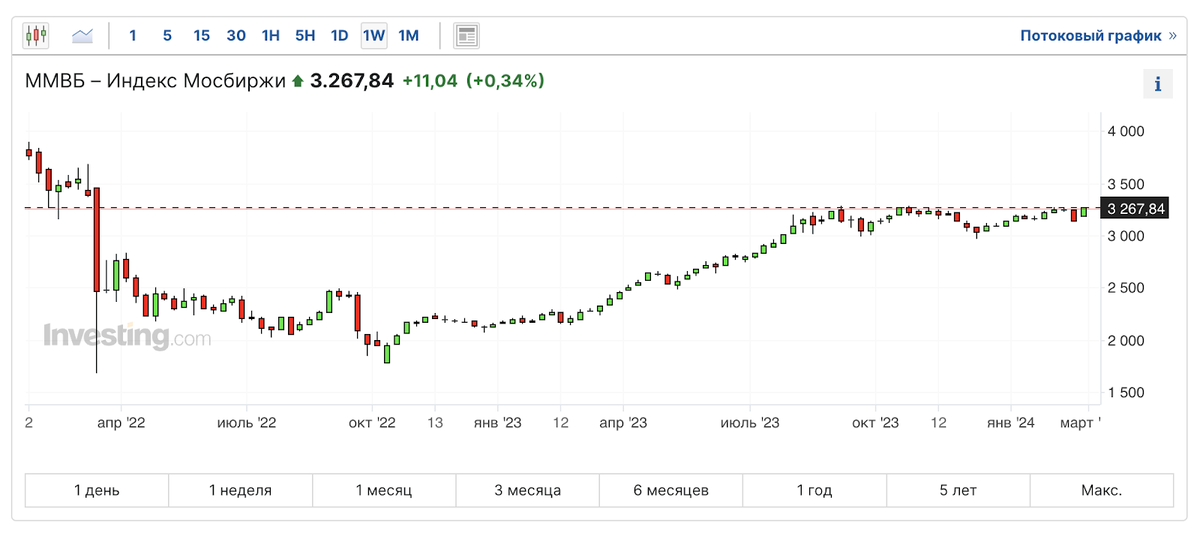This screenshot has width=1200, height=536.
Task: Select the 'Макс.' range tab
Action: point(1101,490)
